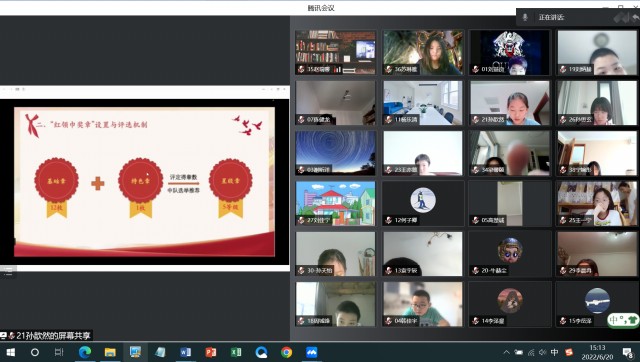This screenshot has height=362, width=640.
Task: Open File Explorer from the taskbar
Action: (110, 352)
